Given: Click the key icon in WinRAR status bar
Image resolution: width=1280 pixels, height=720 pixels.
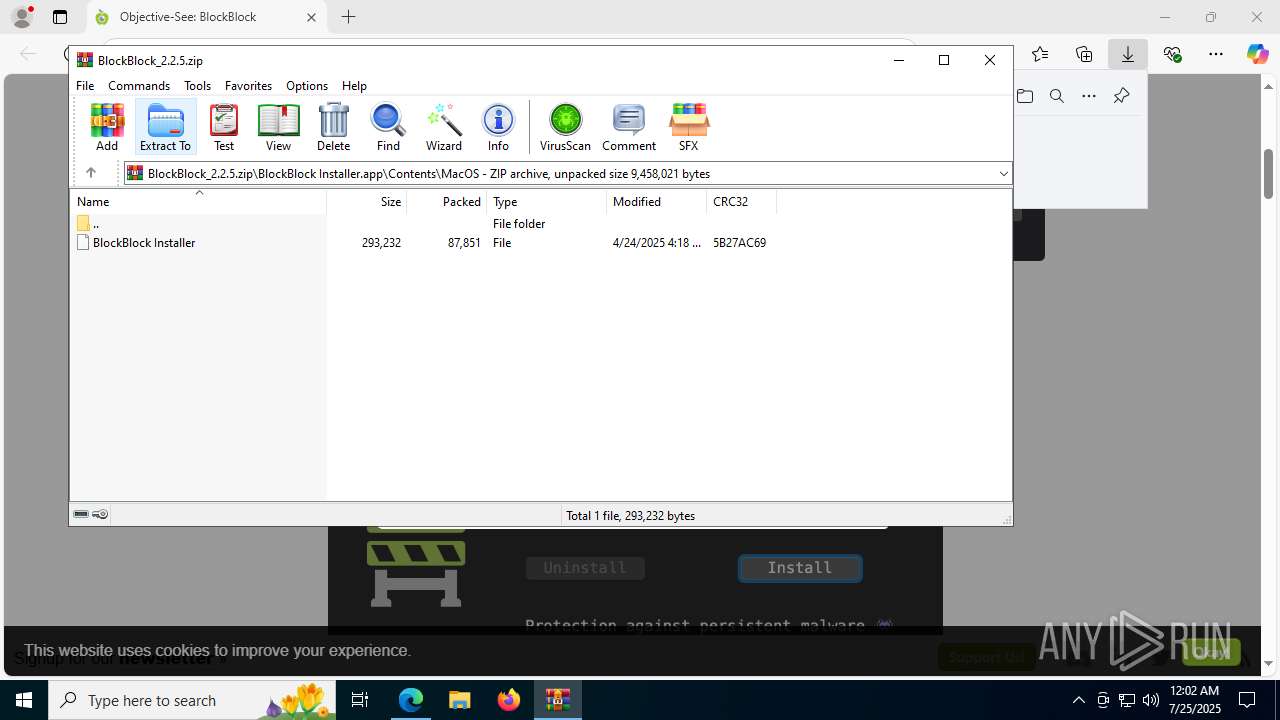Looking at the screenshot, I should (x=100, y=514).
